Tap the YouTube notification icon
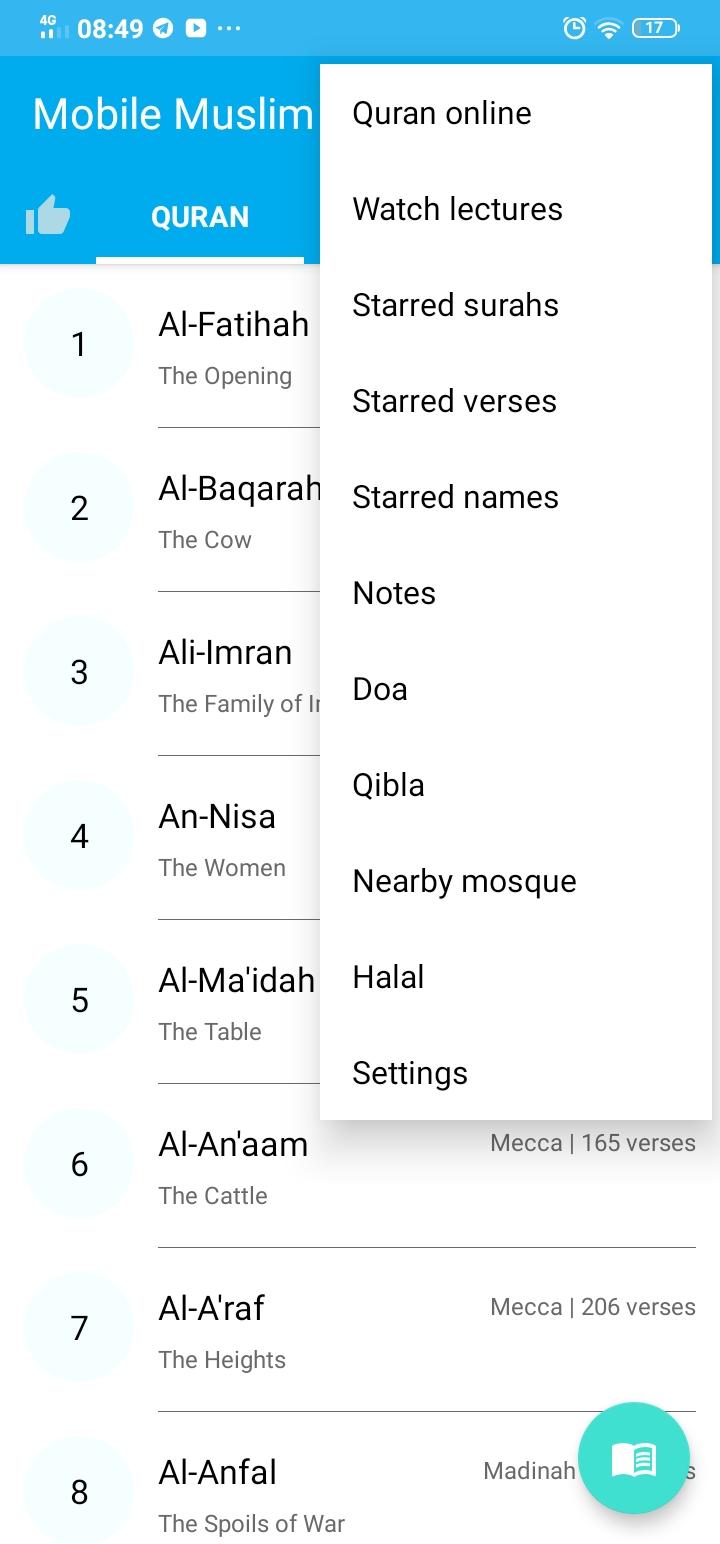The width and height of the screenshot is (720, 1544). coord(196,29)
